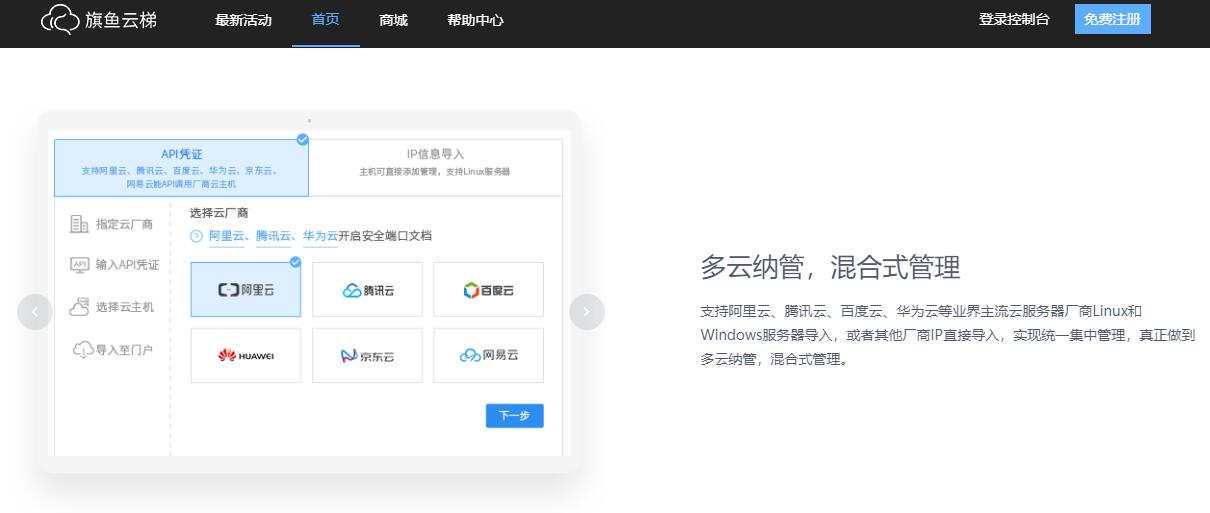Click the 免费注册 button

(x=1112, y=19)
